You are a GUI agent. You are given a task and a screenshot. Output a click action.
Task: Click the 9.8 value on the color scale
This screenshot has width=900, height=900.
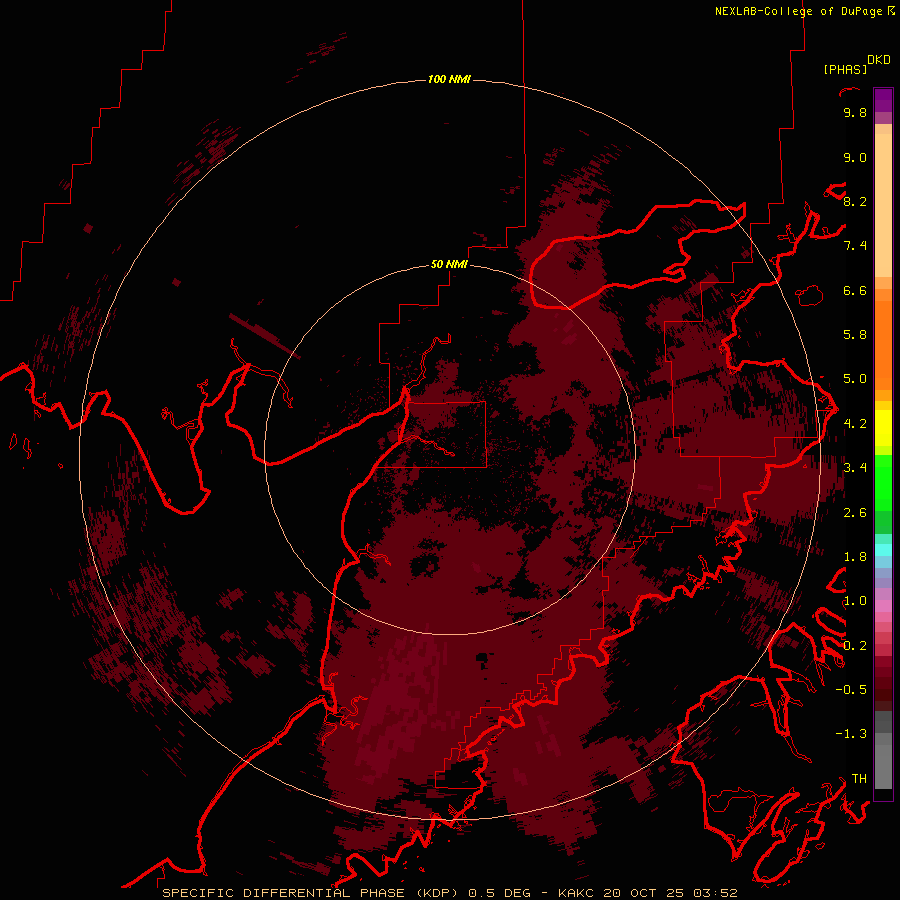(855, 112)
